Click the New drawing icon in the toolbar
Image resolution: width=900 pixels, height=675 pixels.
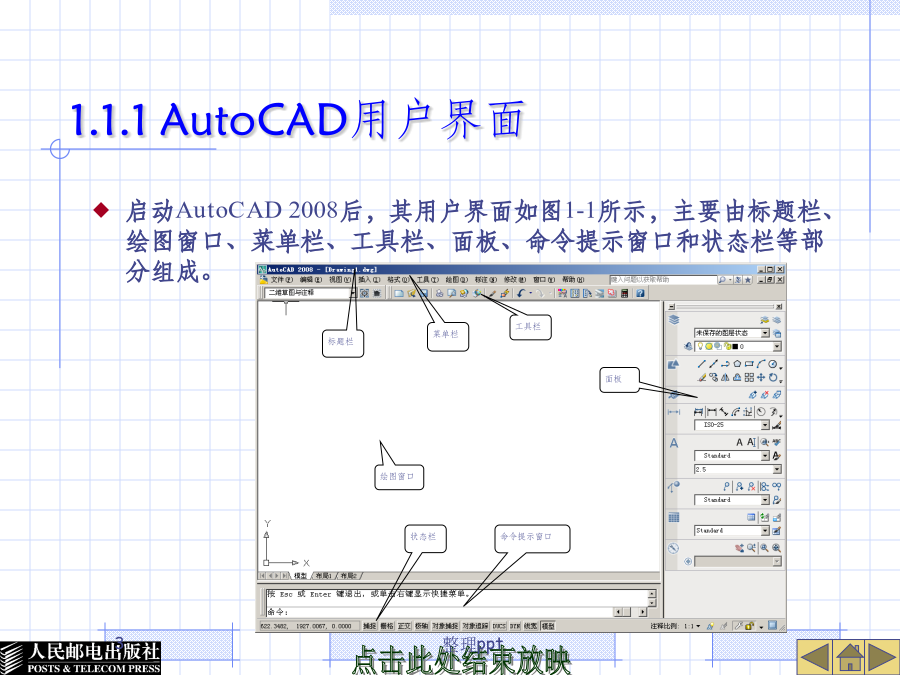click(398, 293)
